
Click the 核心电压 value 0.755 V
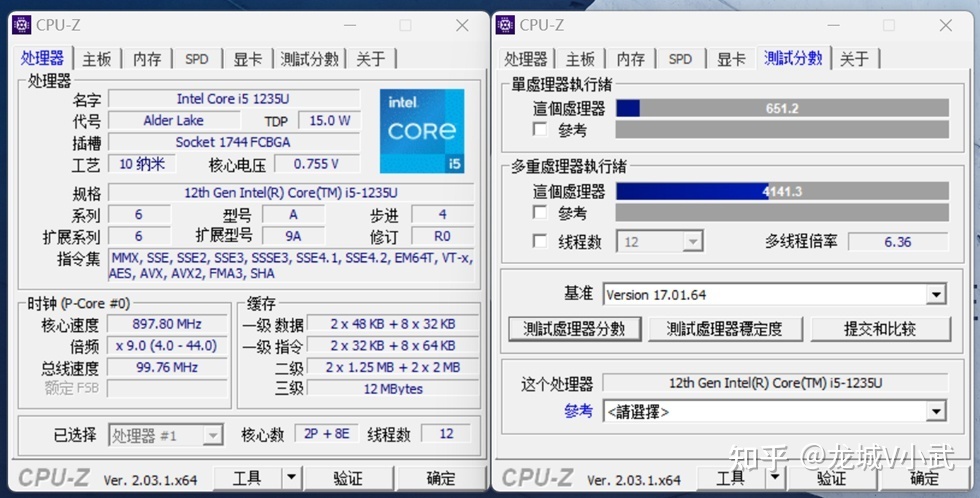click(x=316, y=164)
